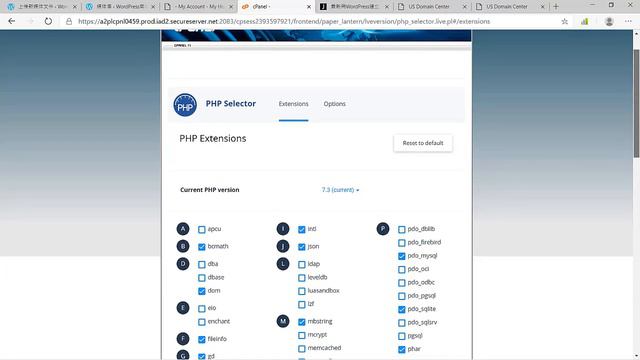Image resolution: width=640 pixels, height=360 pixels.
Task: Enable the pdo_sqlsrv extension checkbox
Action: click(x=402, y=323)
